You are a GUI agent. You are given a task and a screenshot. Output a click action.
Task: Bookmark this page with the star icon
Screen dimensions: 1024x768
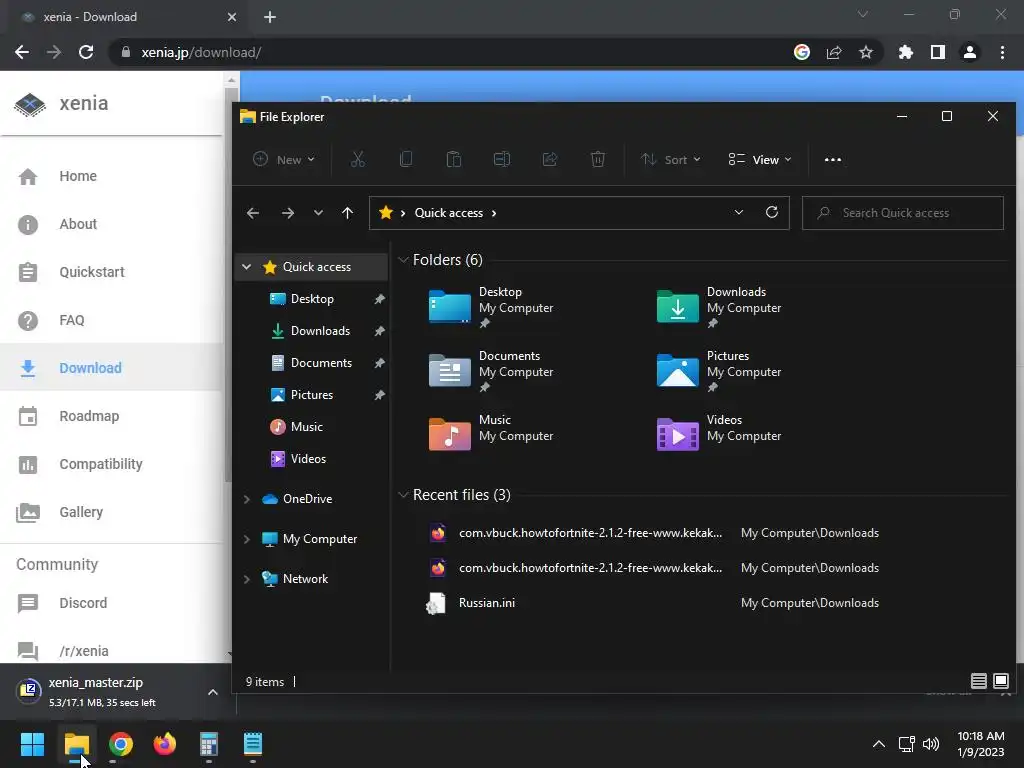point(866,52)
